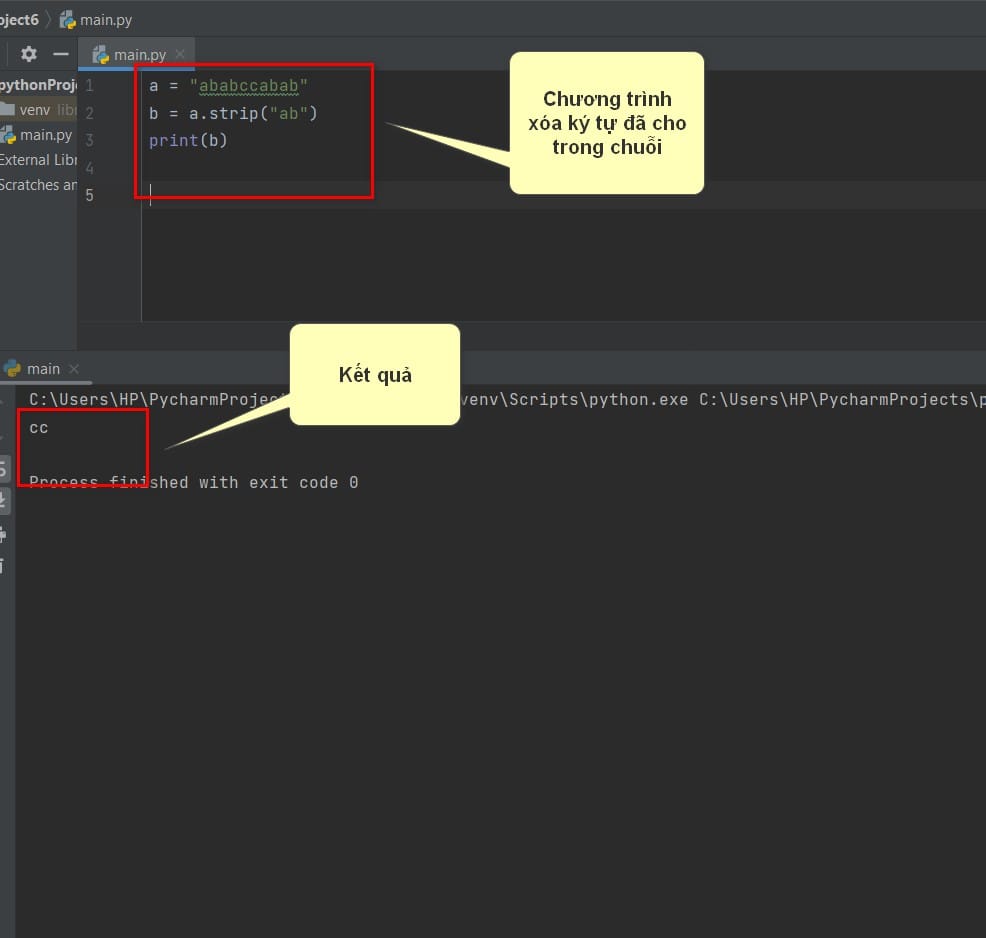The image size is (986, 938).
Task: Close the main run tab
Action: click(74, 369)
